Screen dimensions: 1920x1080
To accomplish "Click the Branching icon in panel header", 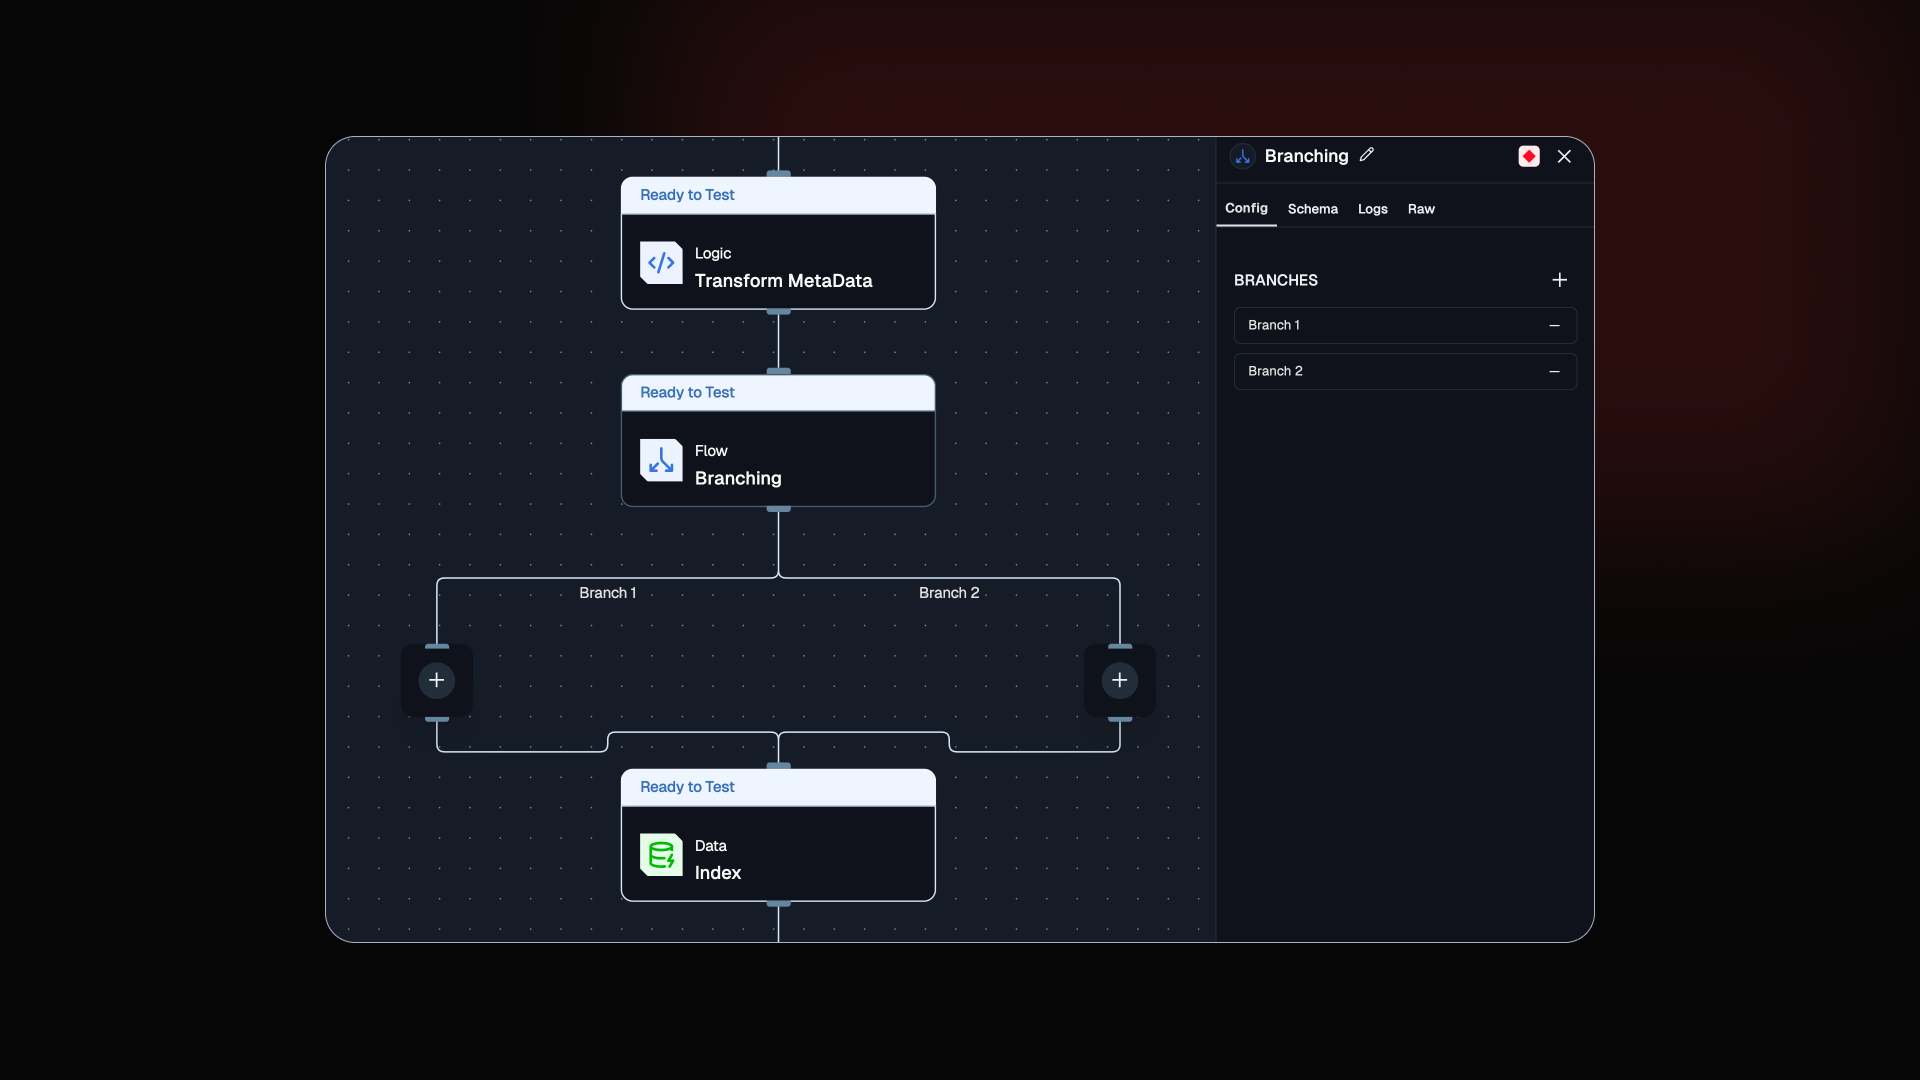I will [x=1243, y=156].
